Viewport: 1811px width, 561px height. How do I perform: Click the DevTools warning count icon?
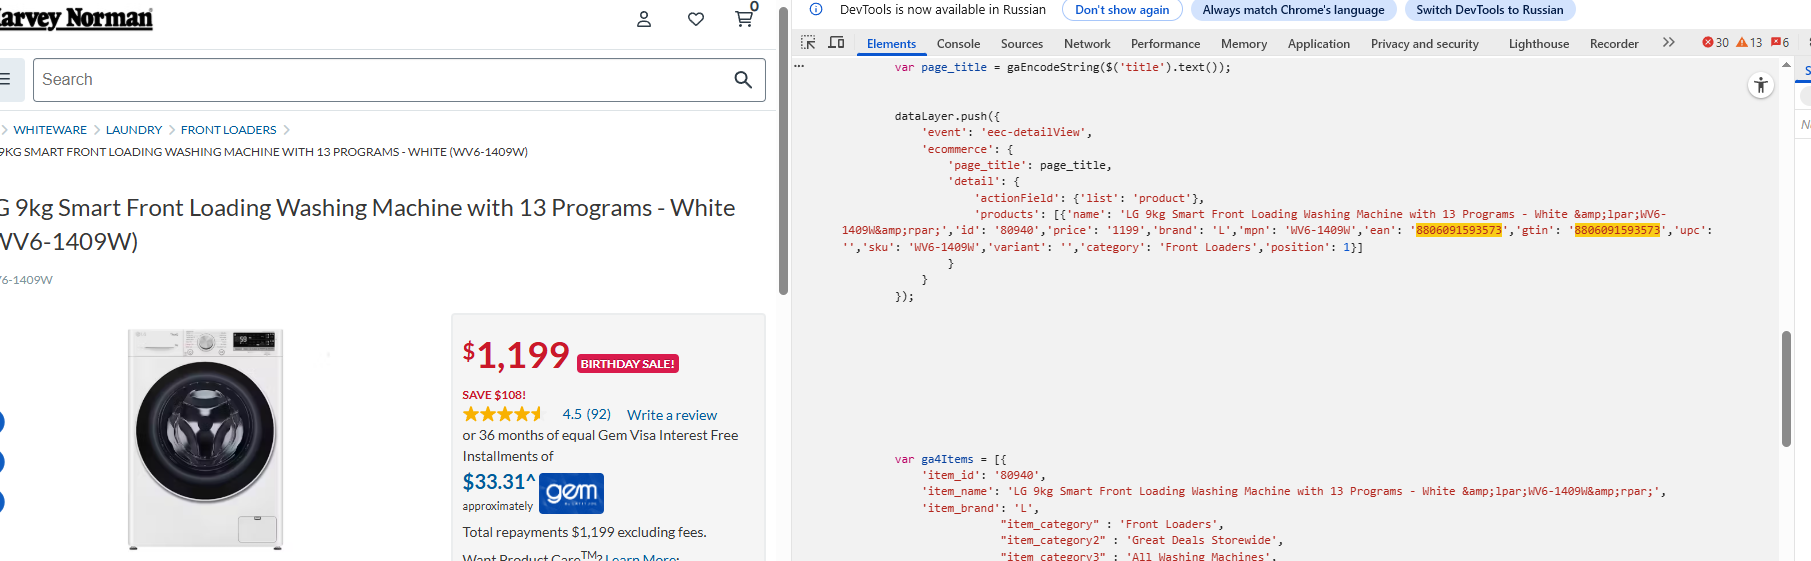tap(1749, 42)
